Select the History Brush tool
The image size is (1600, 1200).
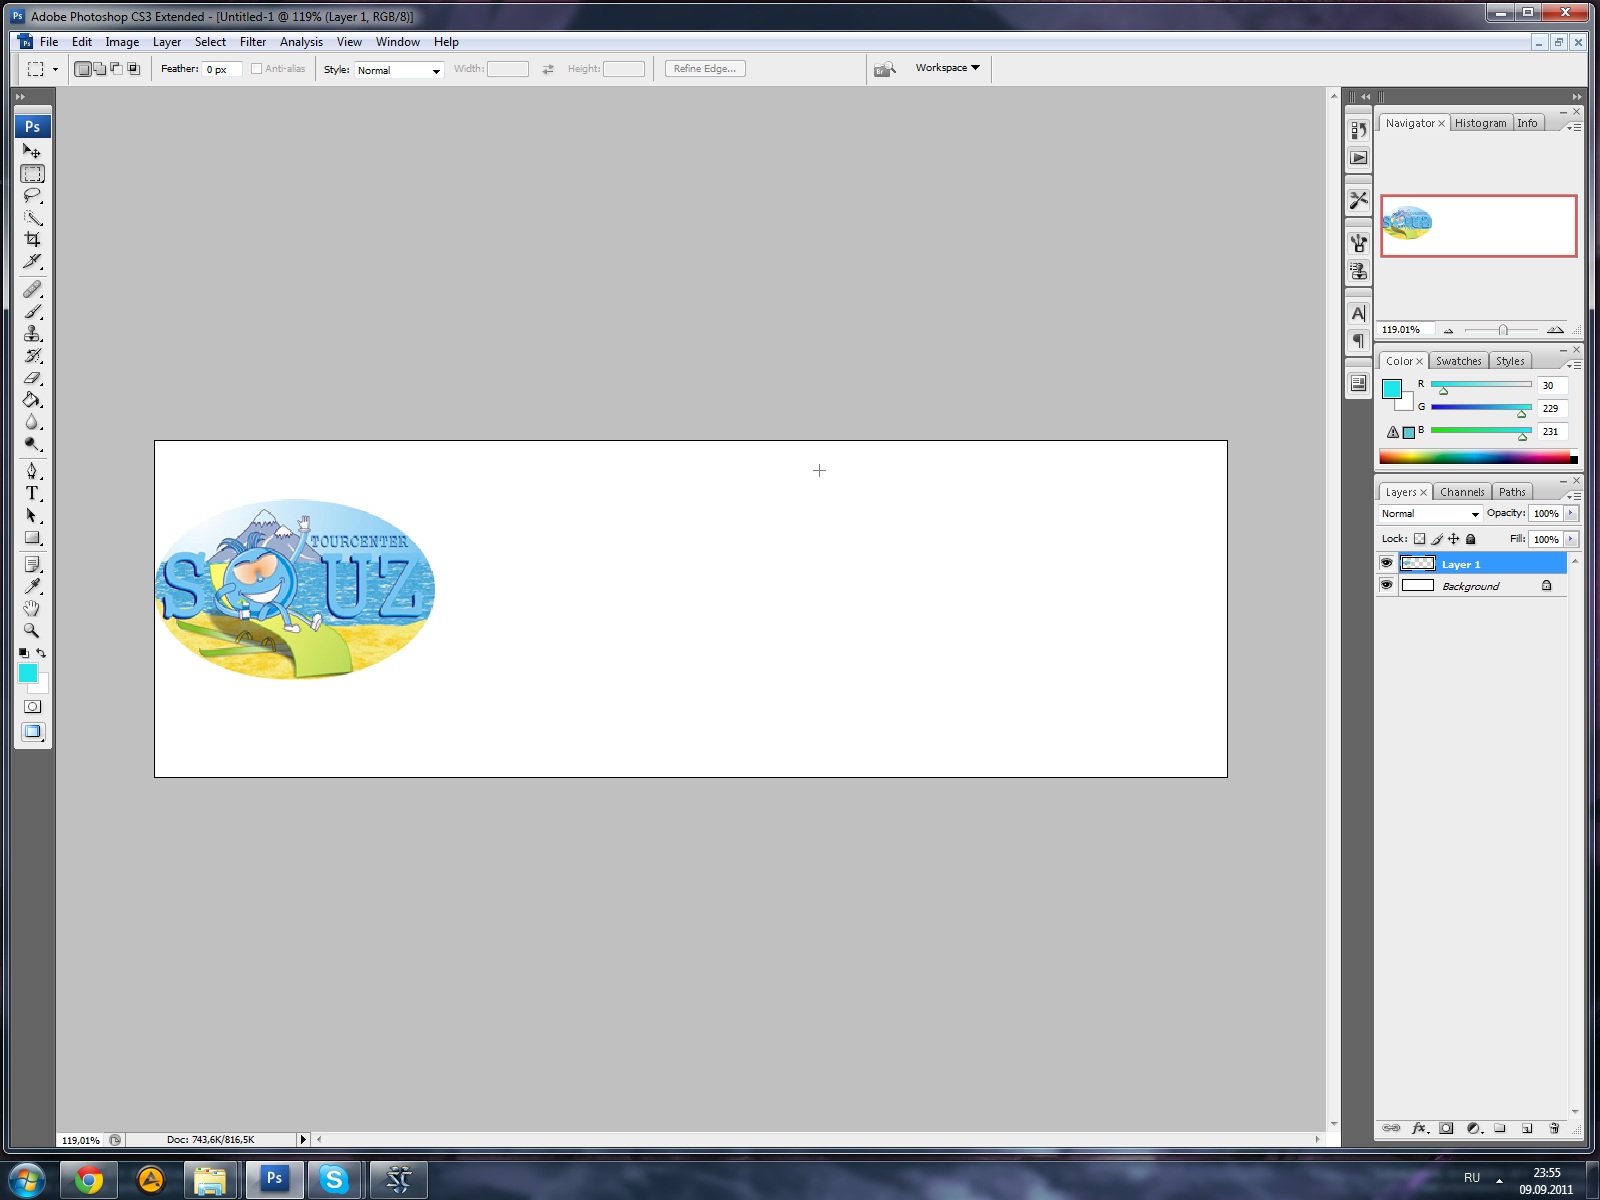[x=32, y=355]
